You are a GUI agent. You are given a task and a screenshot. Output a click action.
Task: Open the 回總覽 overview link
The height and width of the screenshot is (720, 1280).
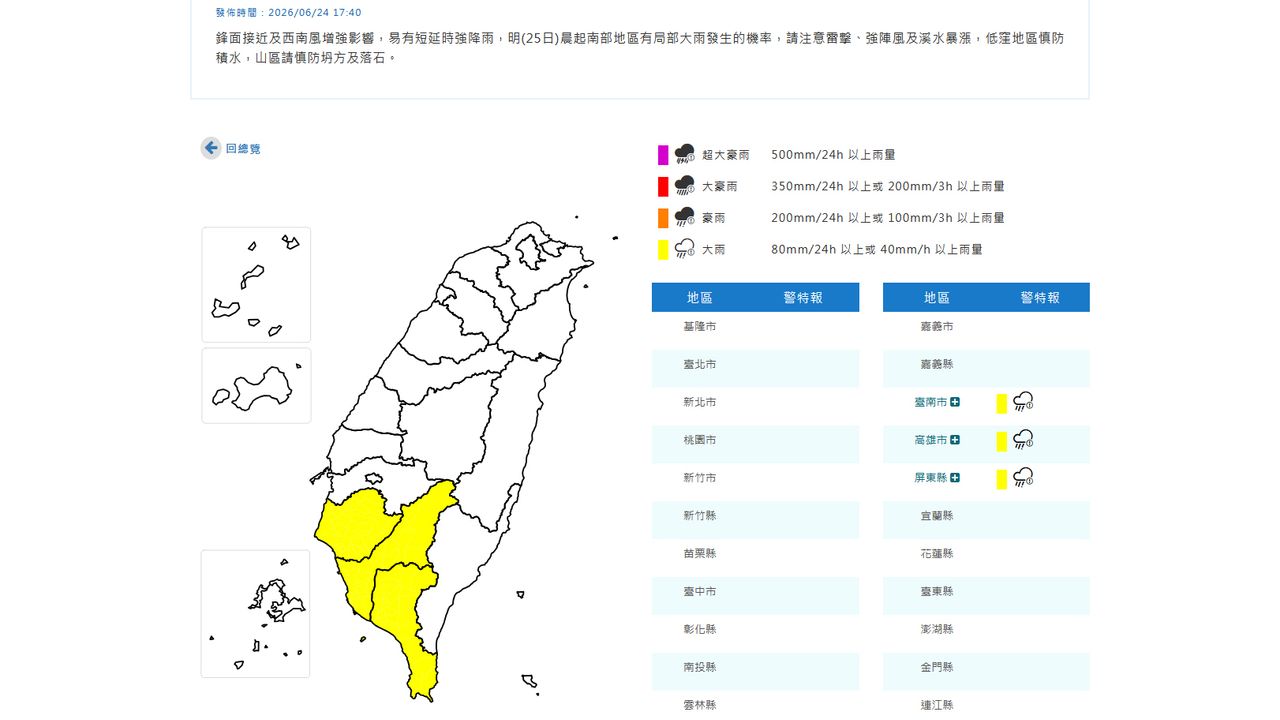[243, 149]
